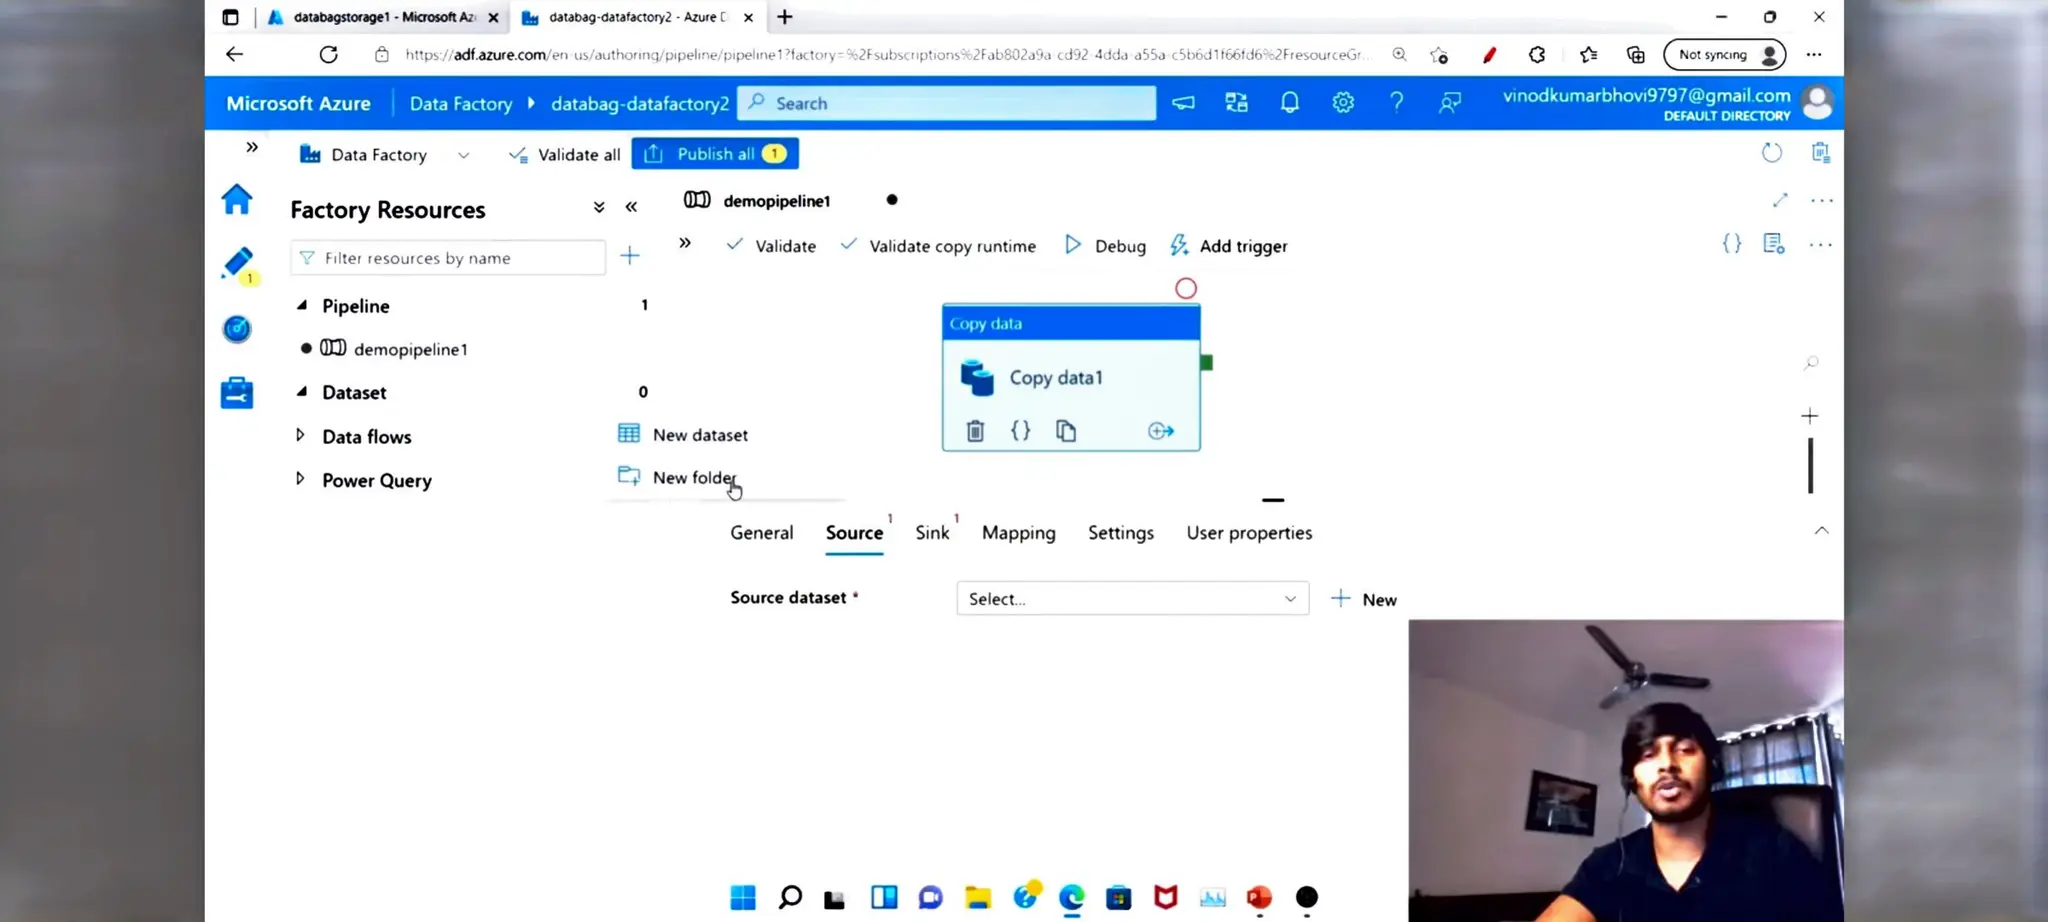Switch to databagstorage1 browser tab
The image size is (2048, 922).
(384, 17)
